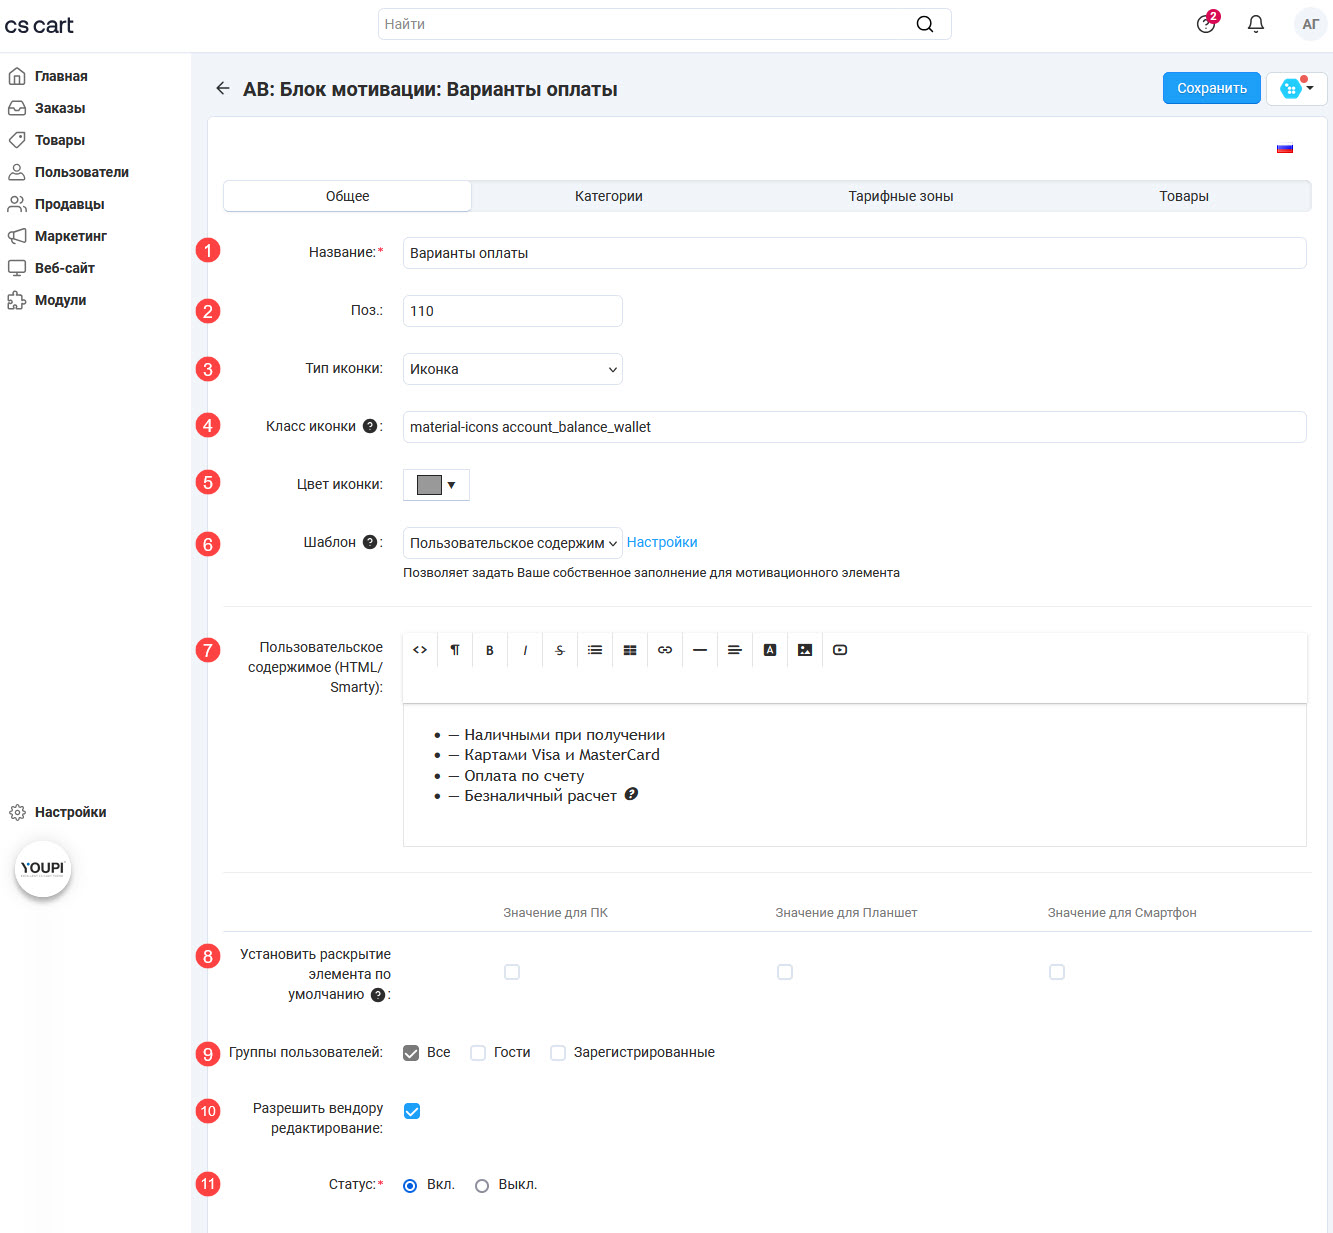Viewport: 1333px width, 1233px height.
Task: Uncheck Разрешить вендору редактирование checkbox
Action: pos(412,1111)
